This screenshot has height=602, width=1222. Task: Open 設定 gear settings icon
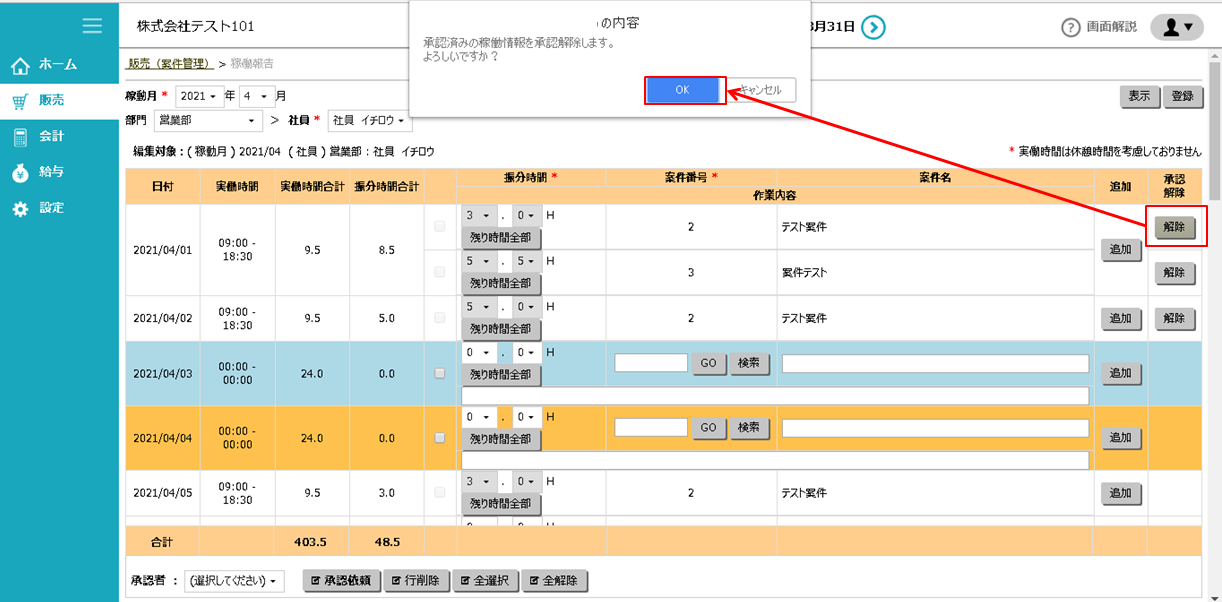click(20, 208)
